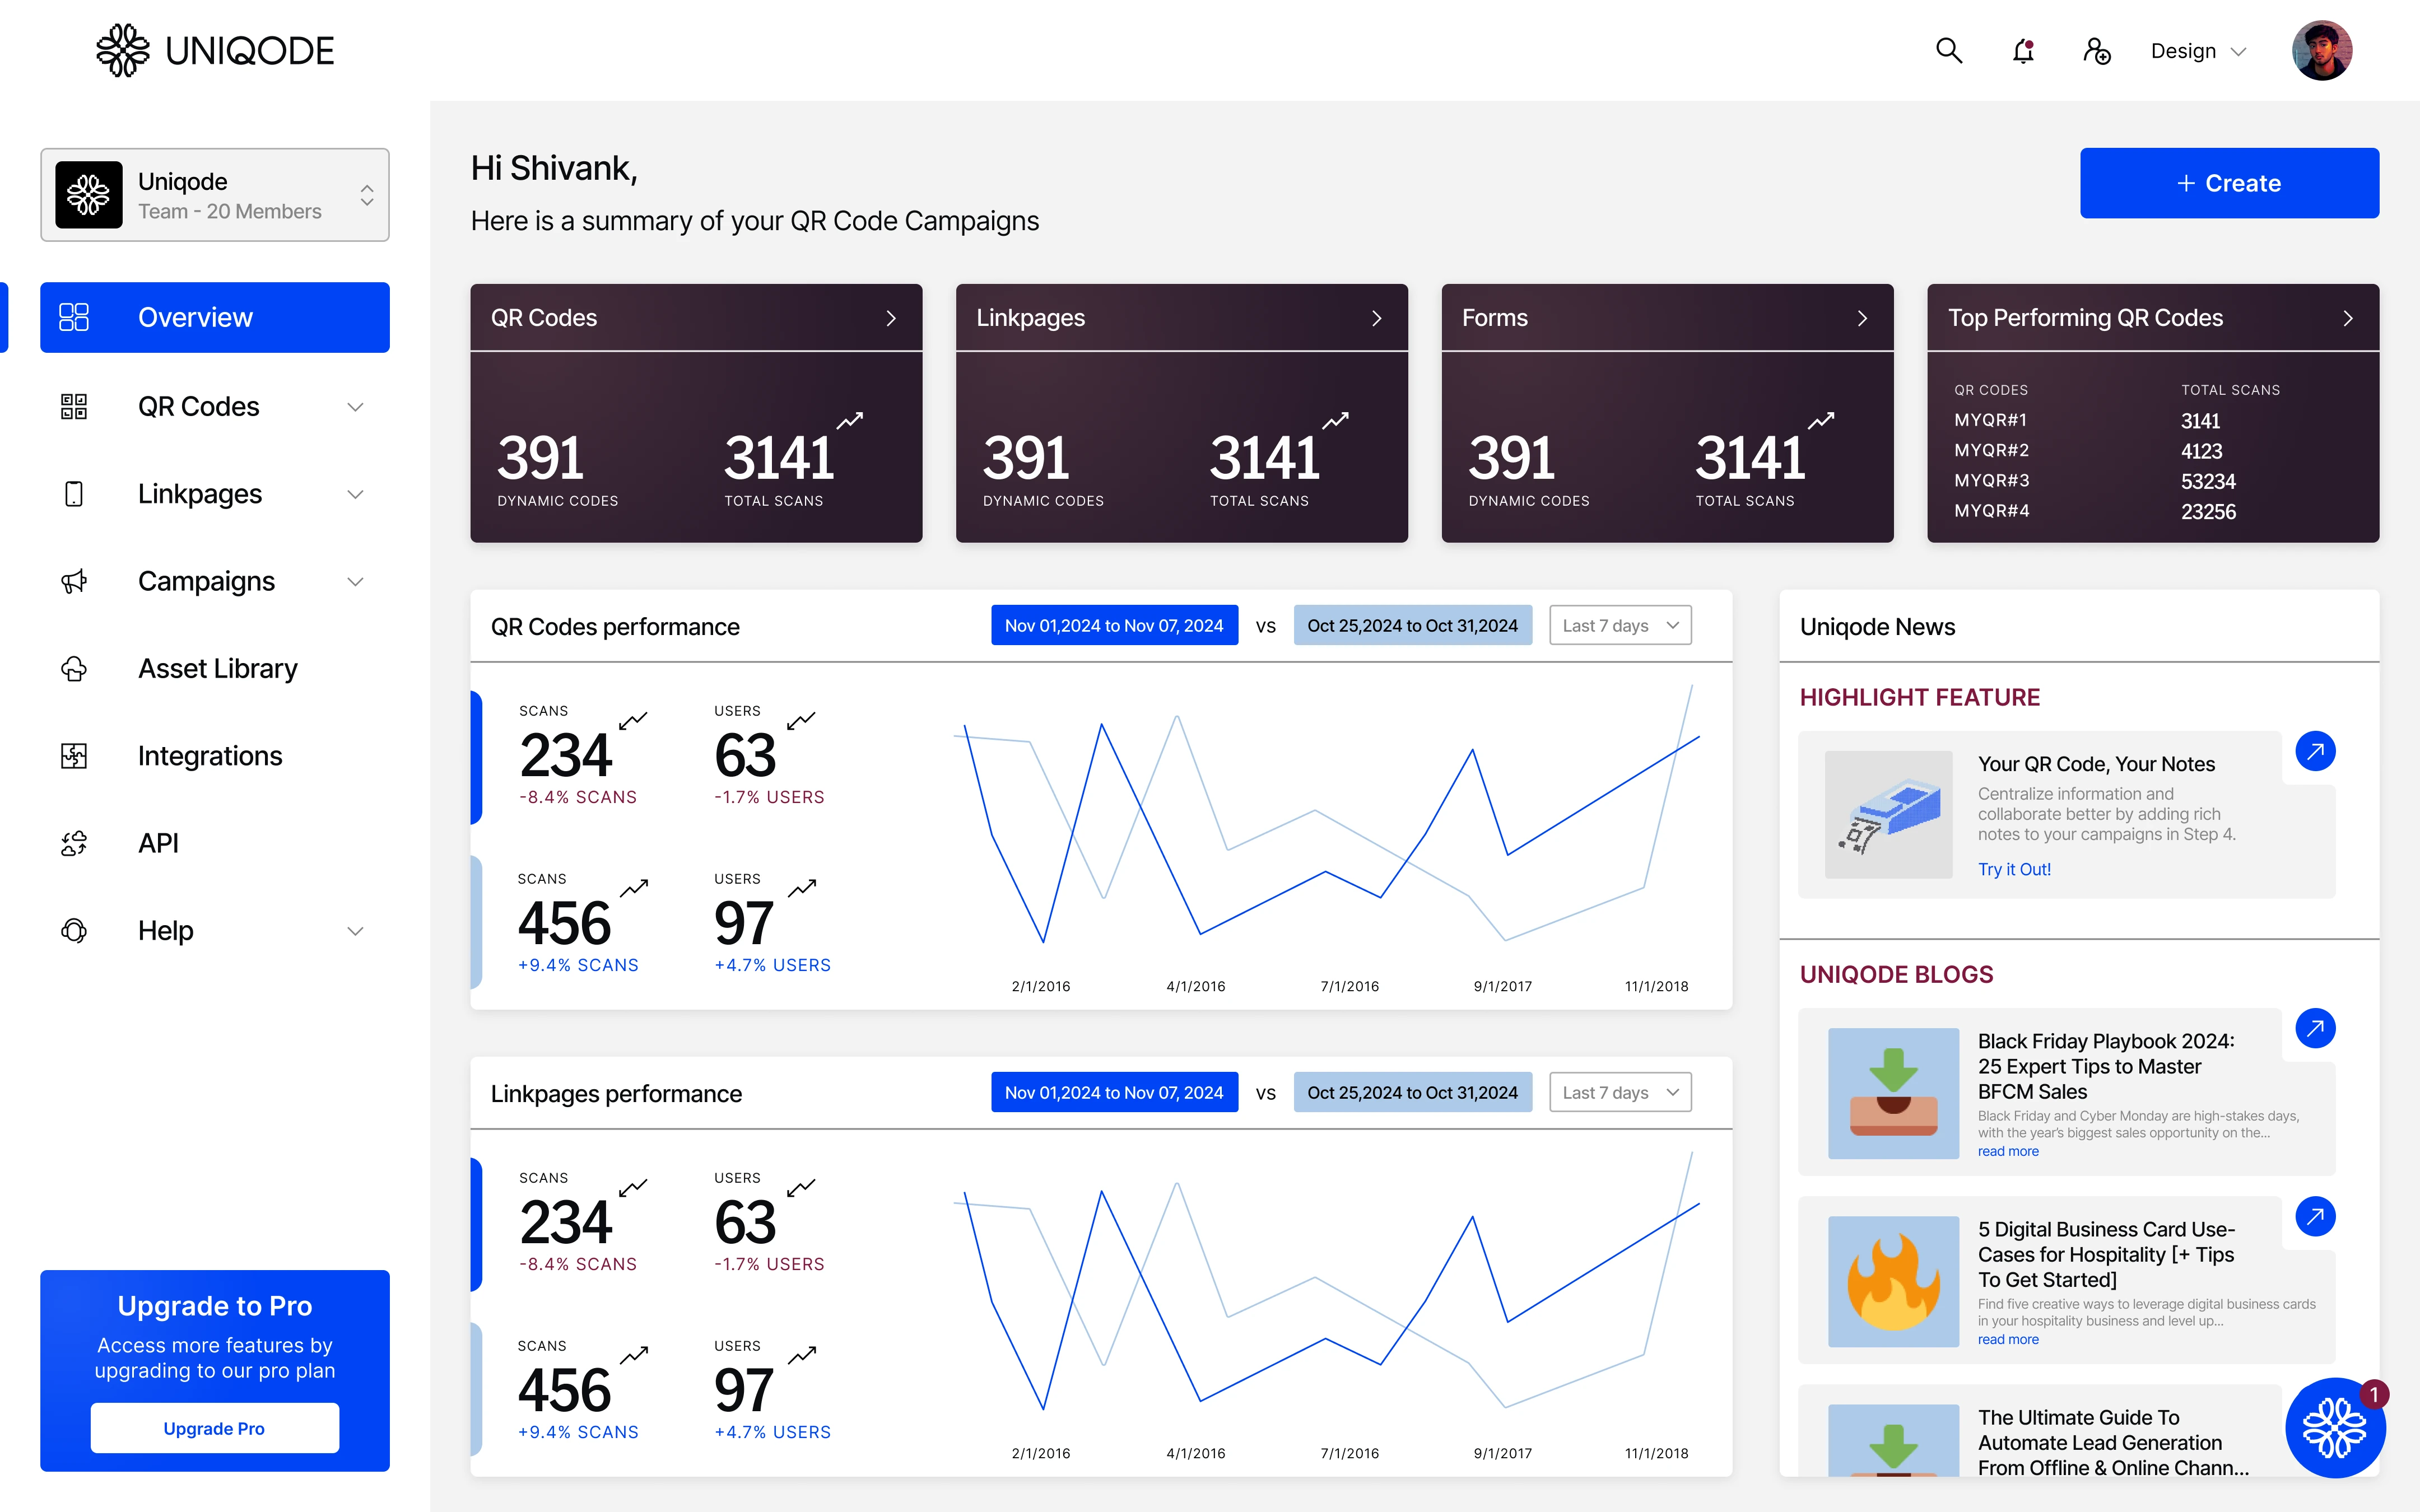Click the Try it Out! link
This screenshot has width=2420, height=1512.
(2014, 869)
